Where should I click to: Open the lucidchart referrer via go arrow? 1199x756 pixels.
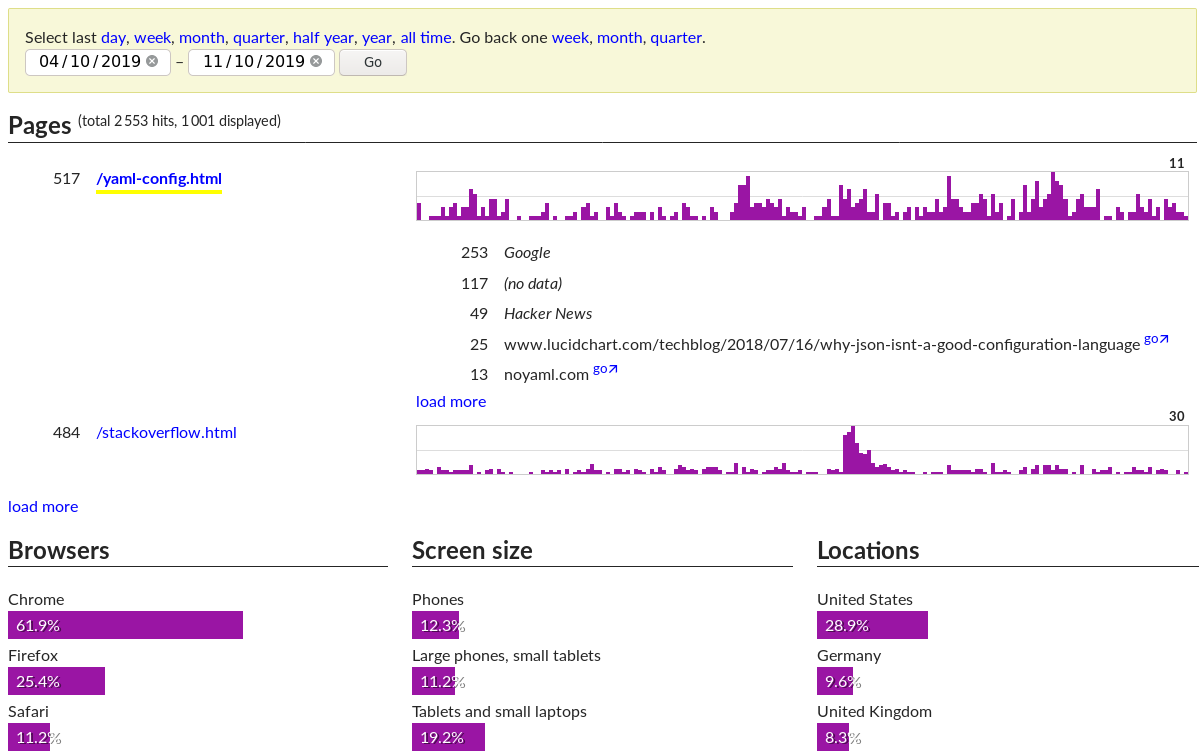(1154, 339)
